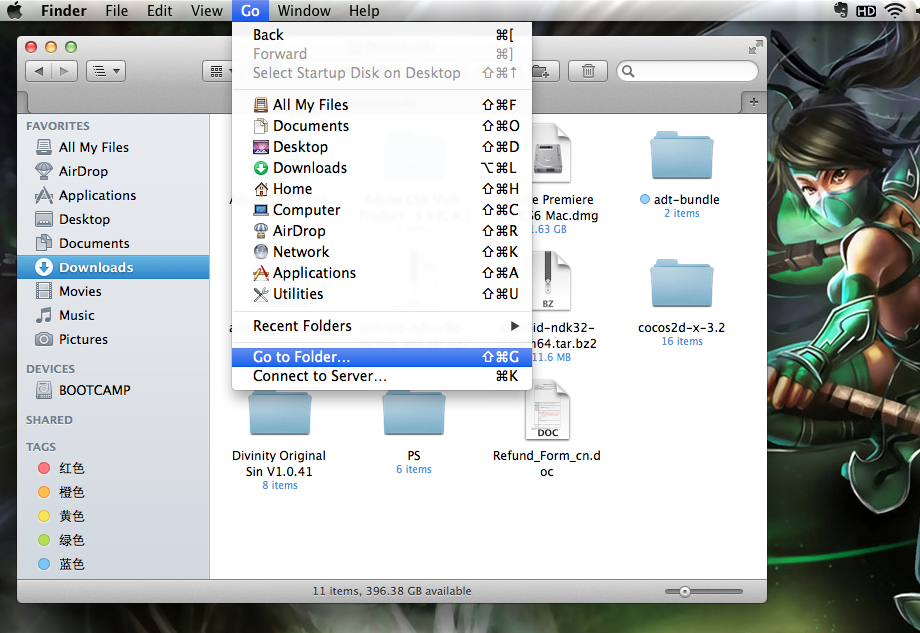Open the Apple menu
This screenshot has height=633, width=920.
click(15, 11)
